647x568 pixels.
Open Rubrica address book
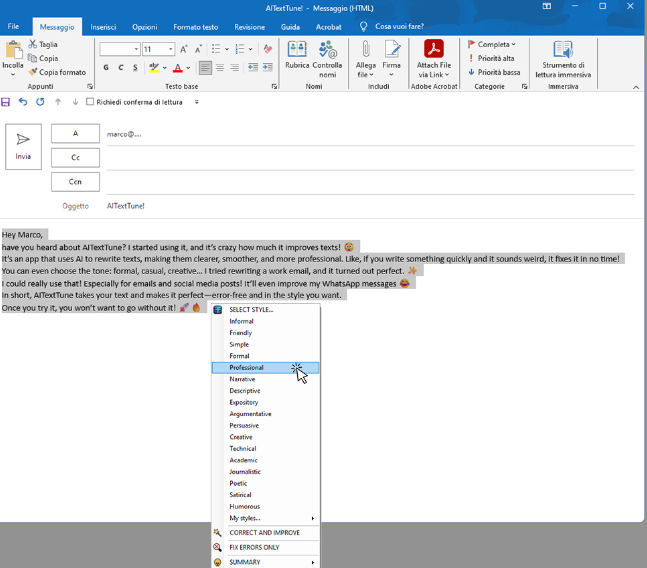click(297, 57)
